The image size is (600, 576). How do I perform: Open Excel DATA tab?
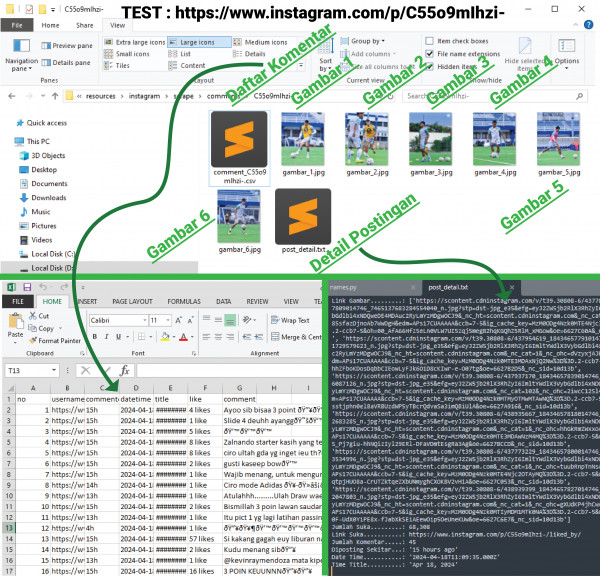tap(223, 301)
